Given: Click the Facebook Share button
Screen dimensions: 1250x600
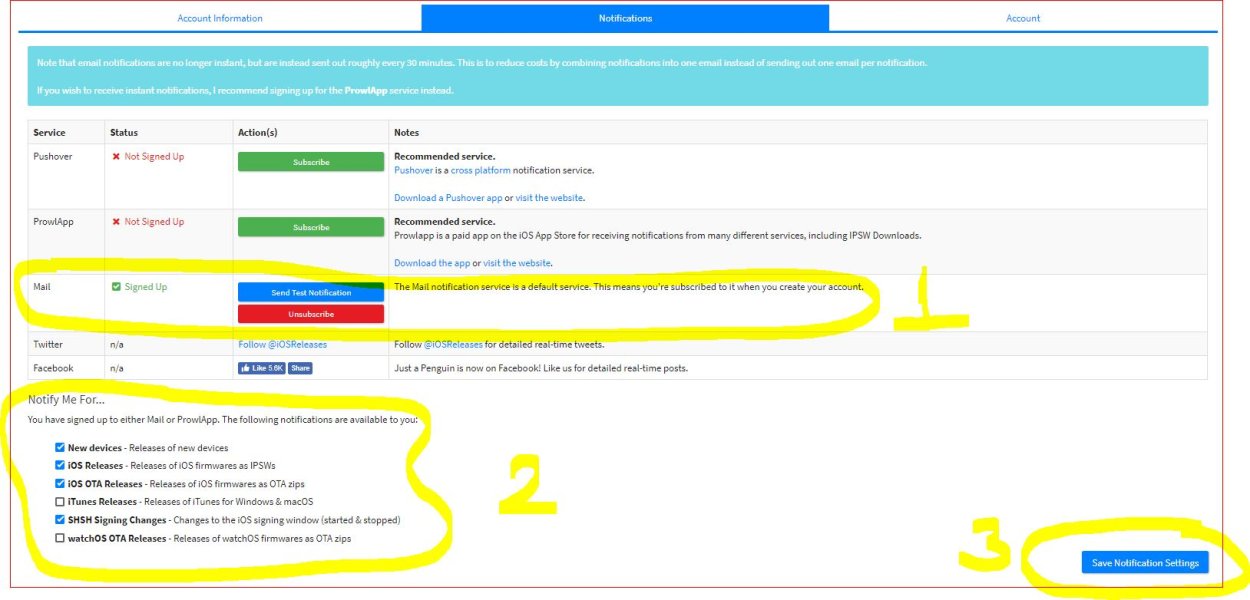Looking at the screenshot, I should pos(300,368).
